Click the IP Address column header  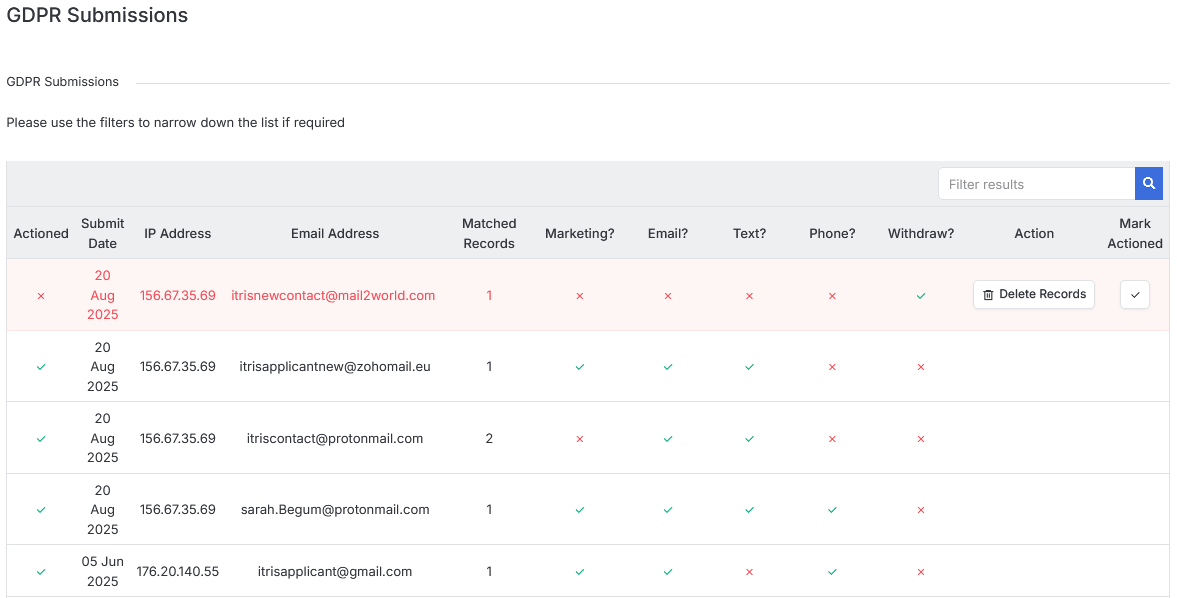click(178, 233)
